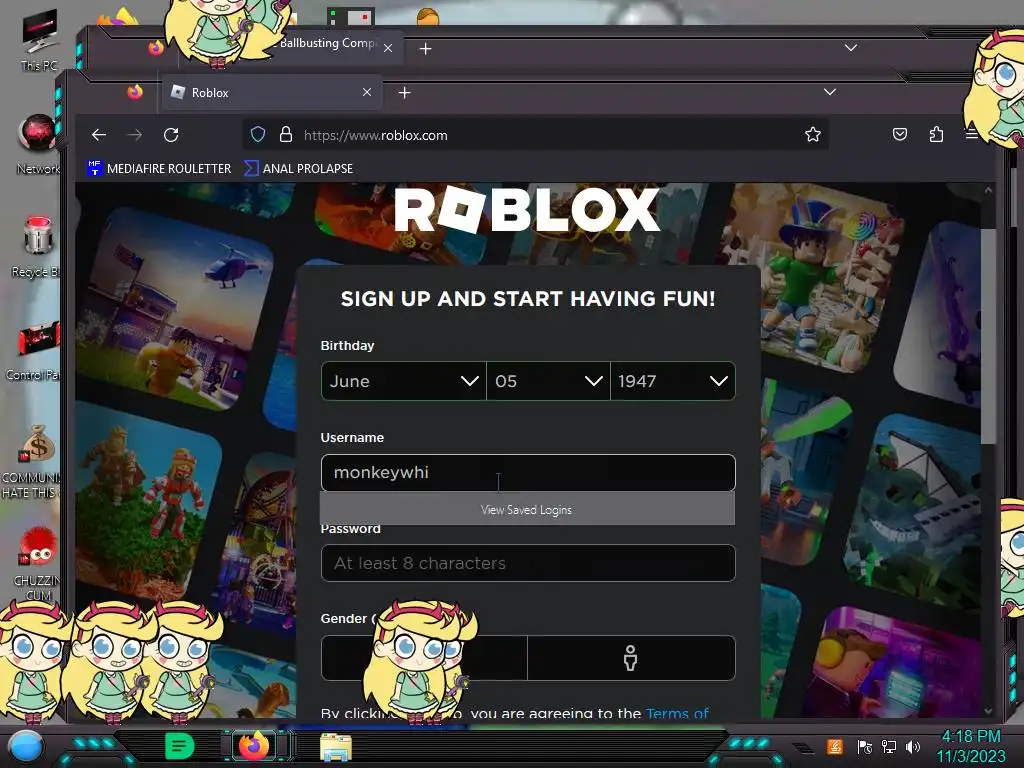Select the male gender icon button

631,658
